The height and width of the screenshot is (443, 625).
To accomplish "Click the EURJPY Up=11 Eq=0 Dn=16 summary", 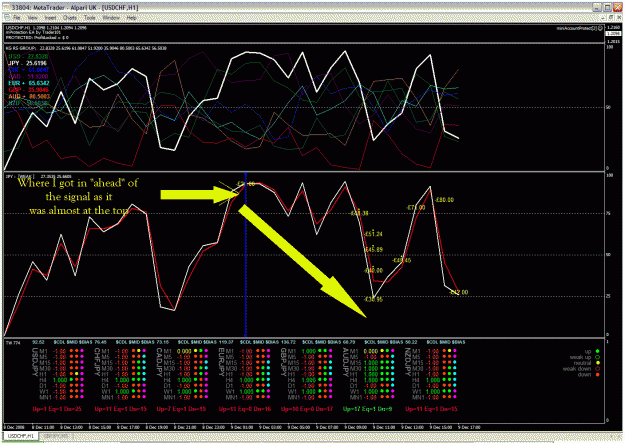I will (x=245, y=409).
